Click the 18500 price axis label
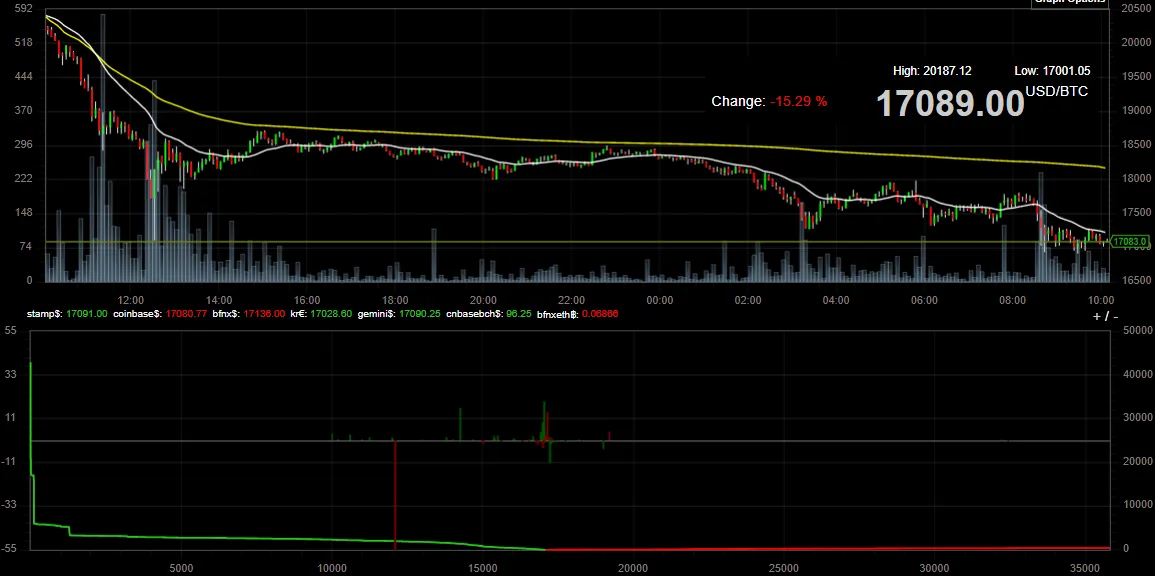The width and height of the screenshot is (1155, 576). [x=1135, y=144]
